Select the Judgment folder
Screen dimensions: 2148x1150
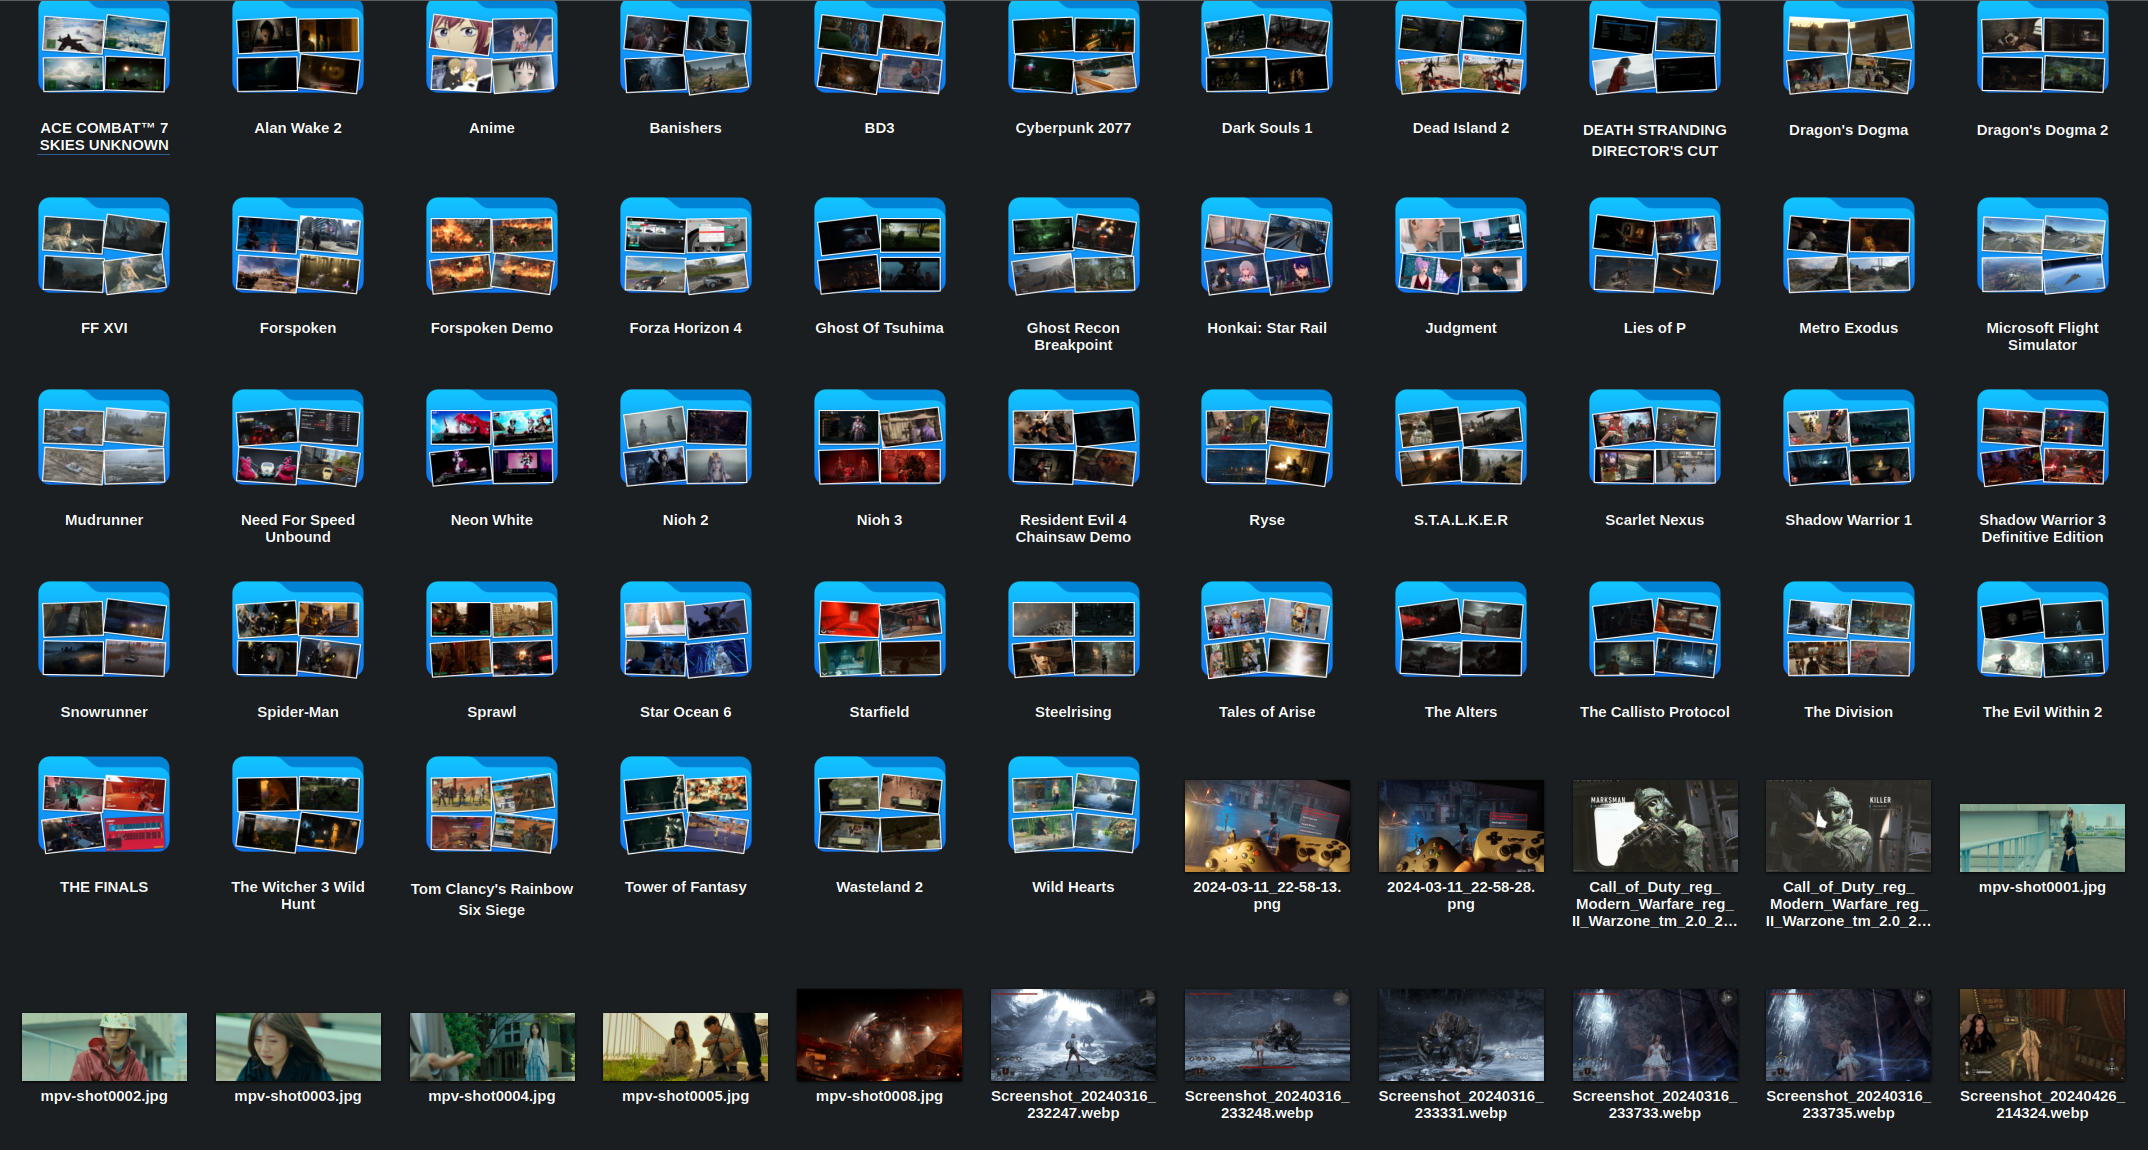pyautogui.click(x=1461, y=246)
